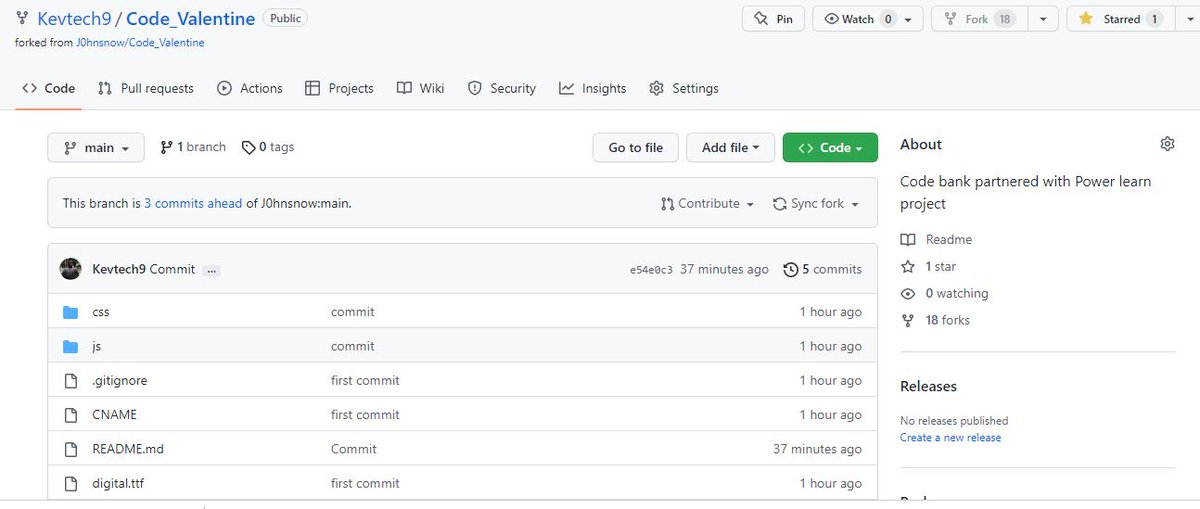This screenshot has height=509, width=1200.
Task: Open Code_Valentine repository name link
Action: click(x=189, y=19)
